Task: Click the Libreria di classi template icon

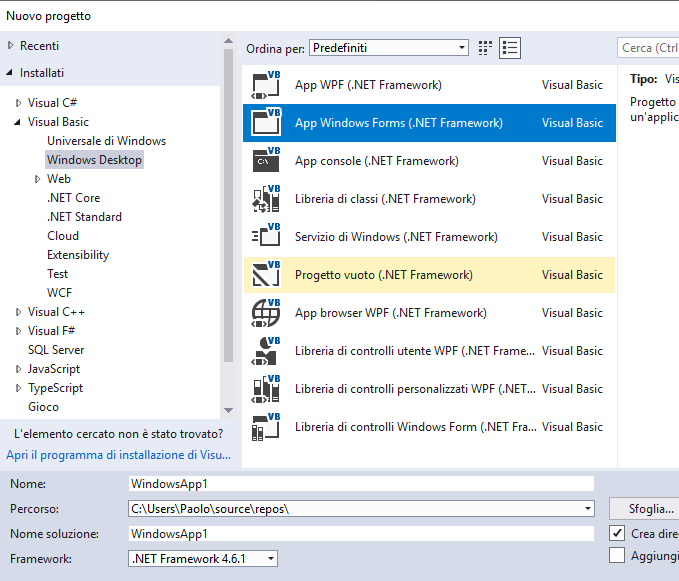Action: (x=266, y=199)
